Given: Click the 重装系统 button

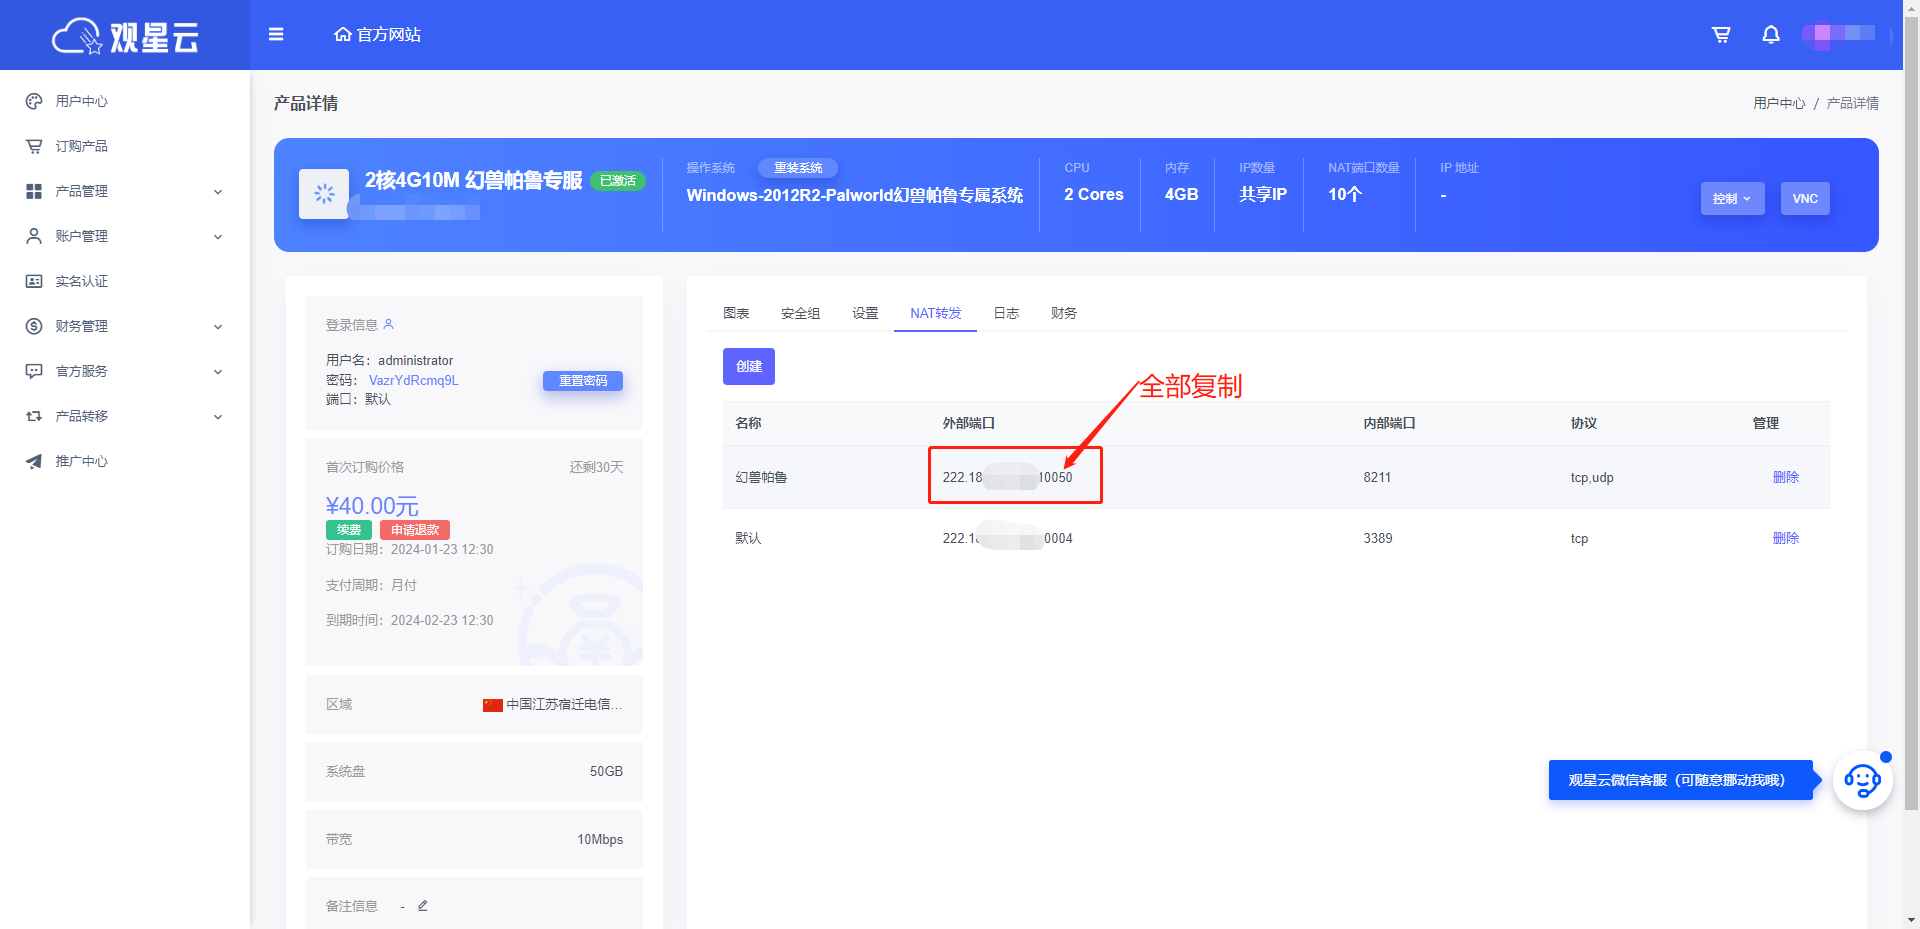Looking at the screenshot, I should click(798, 168).
